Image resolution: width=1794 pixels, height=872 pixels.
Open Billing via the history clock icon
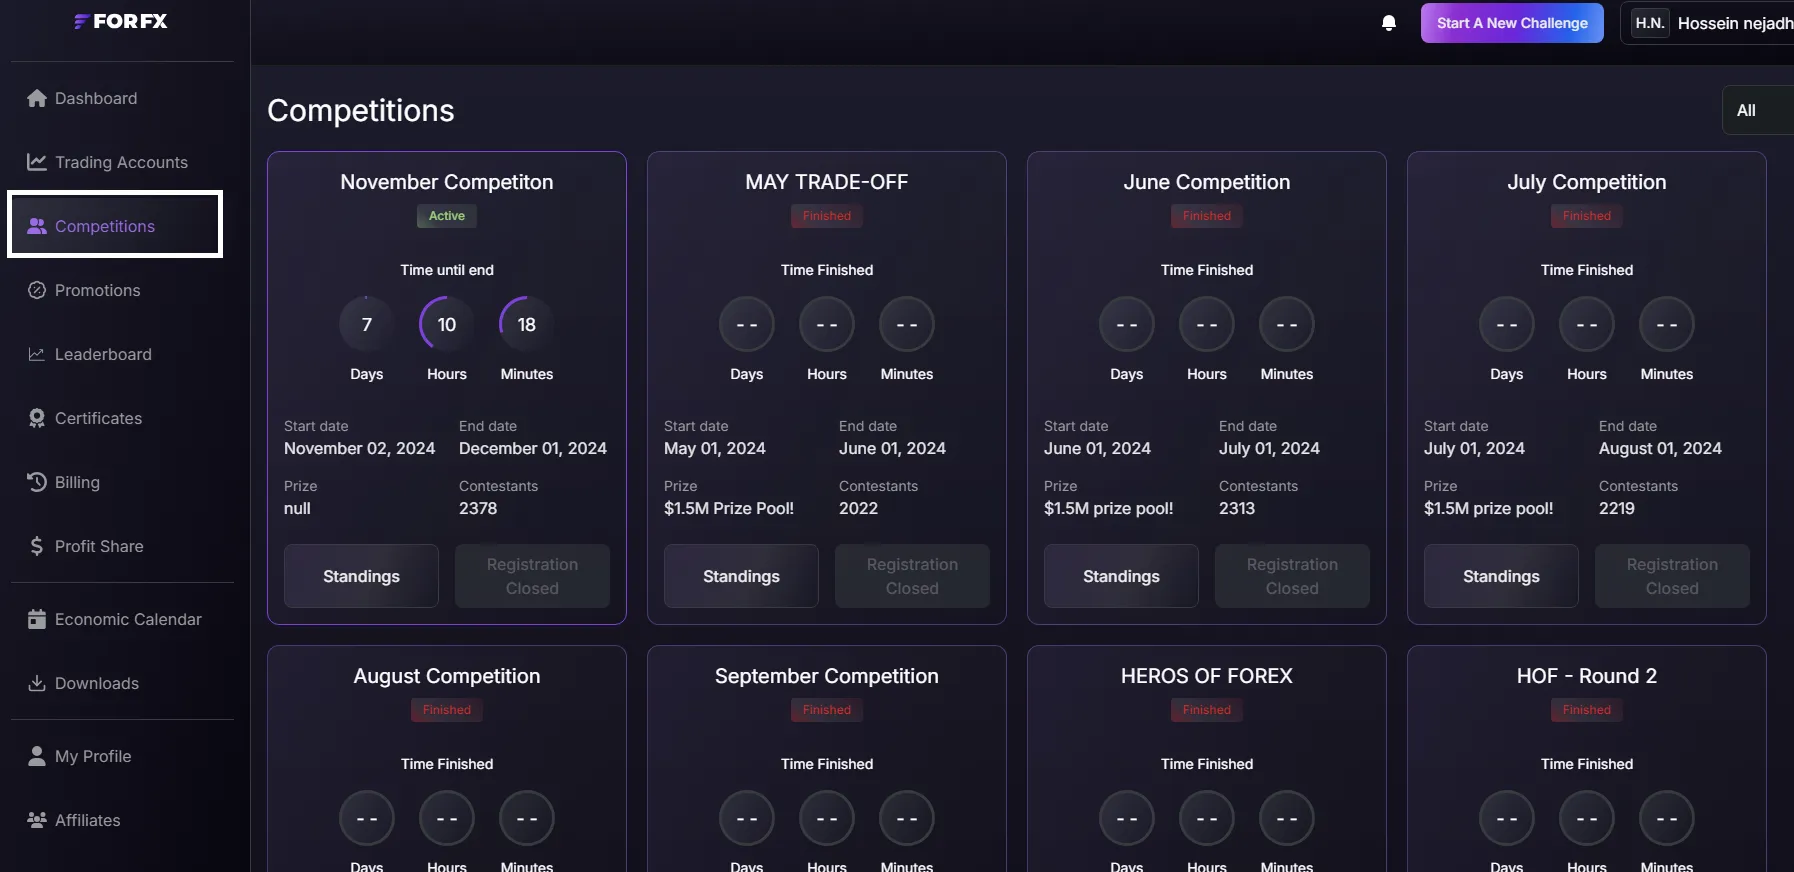[36, 482]
